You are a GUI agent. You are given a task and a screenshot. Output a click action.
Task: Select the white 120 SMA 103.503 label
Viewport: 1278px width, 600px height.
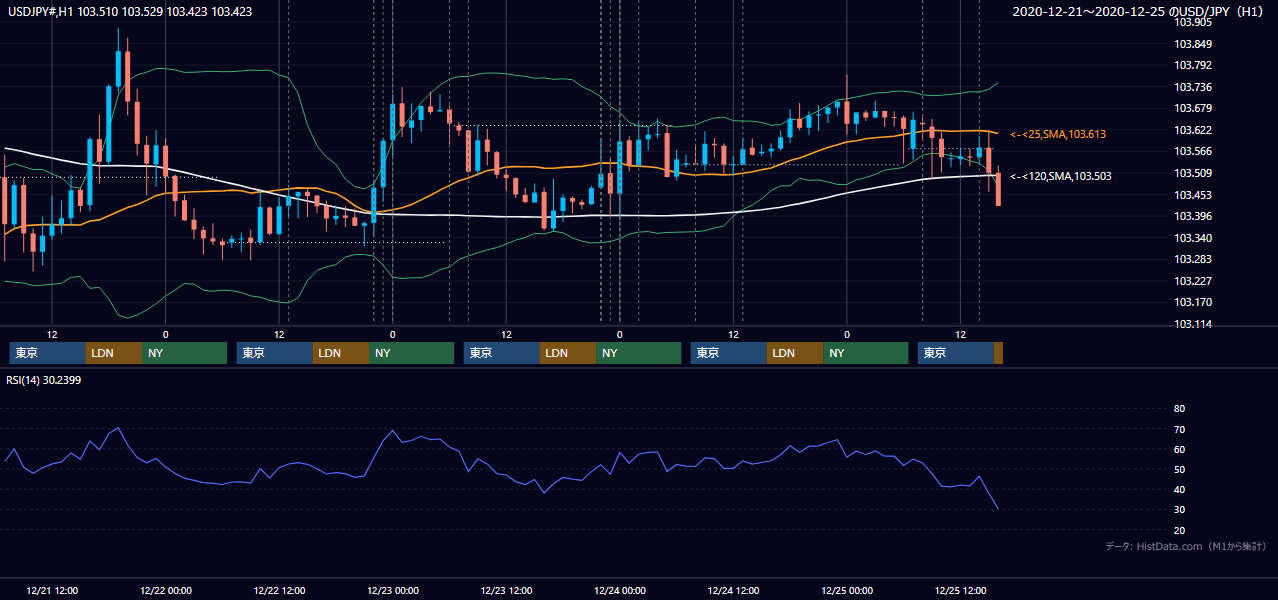(x=1061, y=176)
